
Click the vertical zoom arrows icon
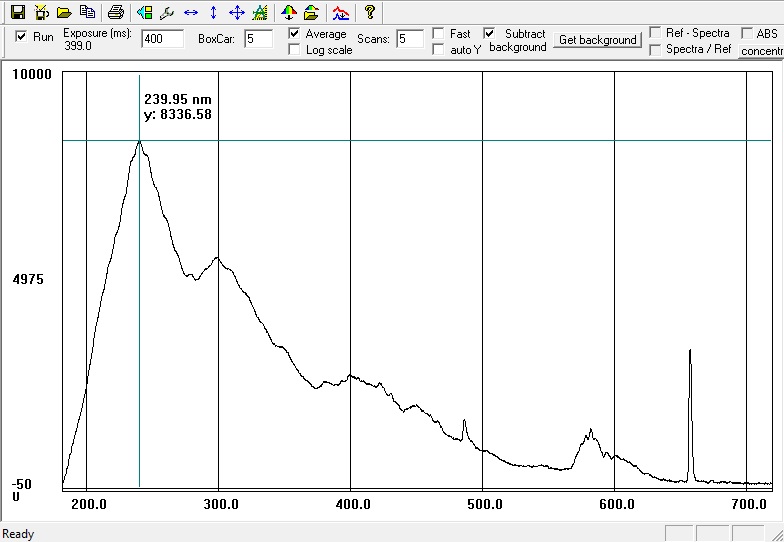tap(214, 12)
